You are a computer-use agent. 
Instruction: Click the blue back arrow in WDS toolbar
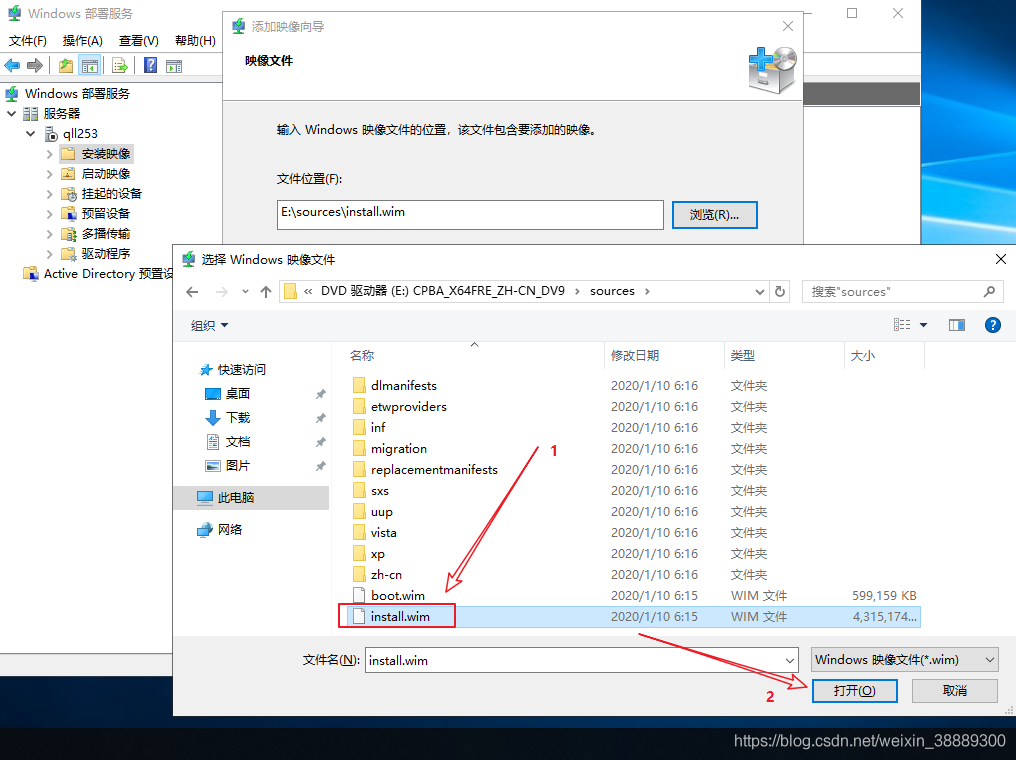click(x=12, y=66)
